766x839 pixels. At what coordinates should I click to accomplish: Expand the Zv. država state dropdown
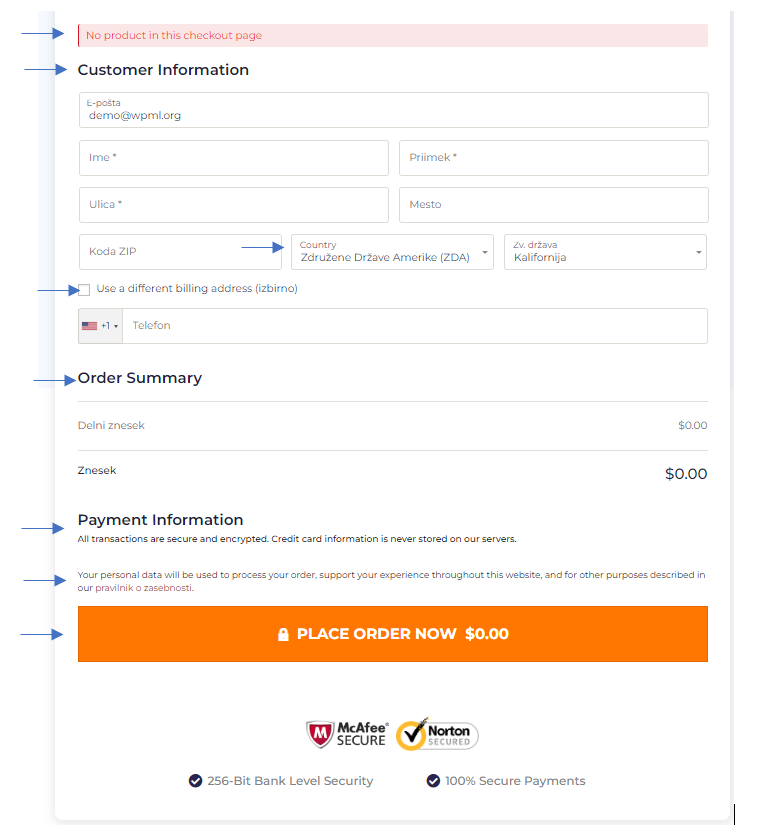[605, 252]
